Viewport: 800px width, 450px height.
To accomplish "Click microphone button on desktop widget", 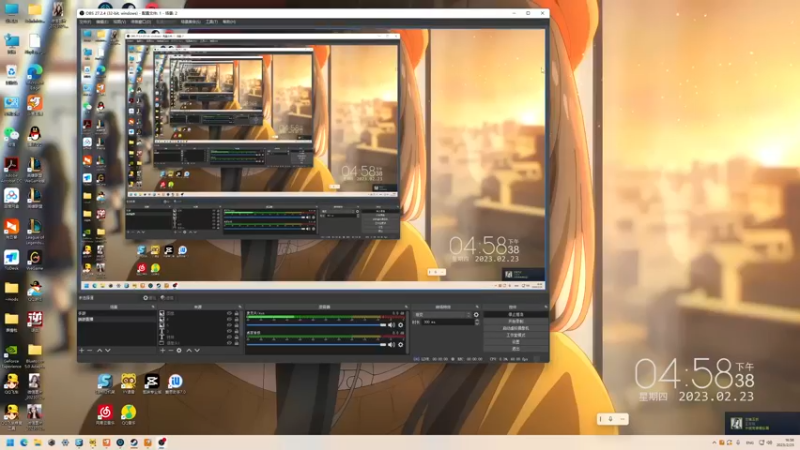I will (x=611, y=419).
